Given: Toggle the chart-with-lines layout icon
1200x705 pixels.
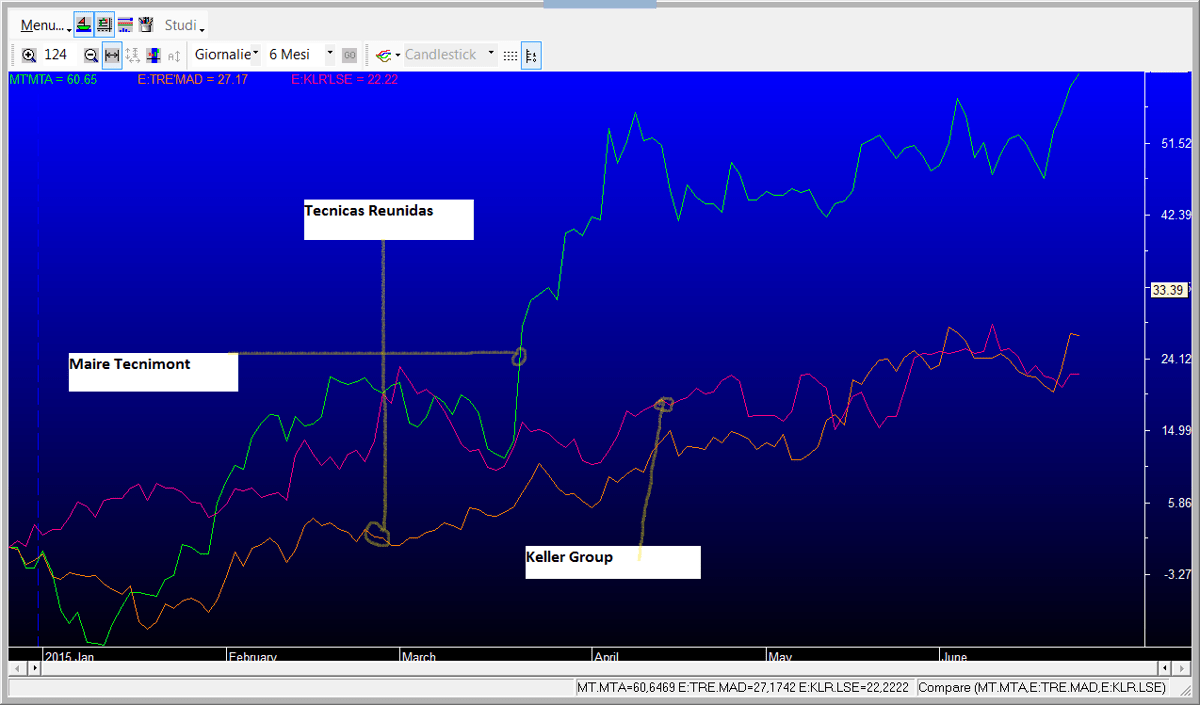Looking at the screenshot, I should (x=104, y=24).
